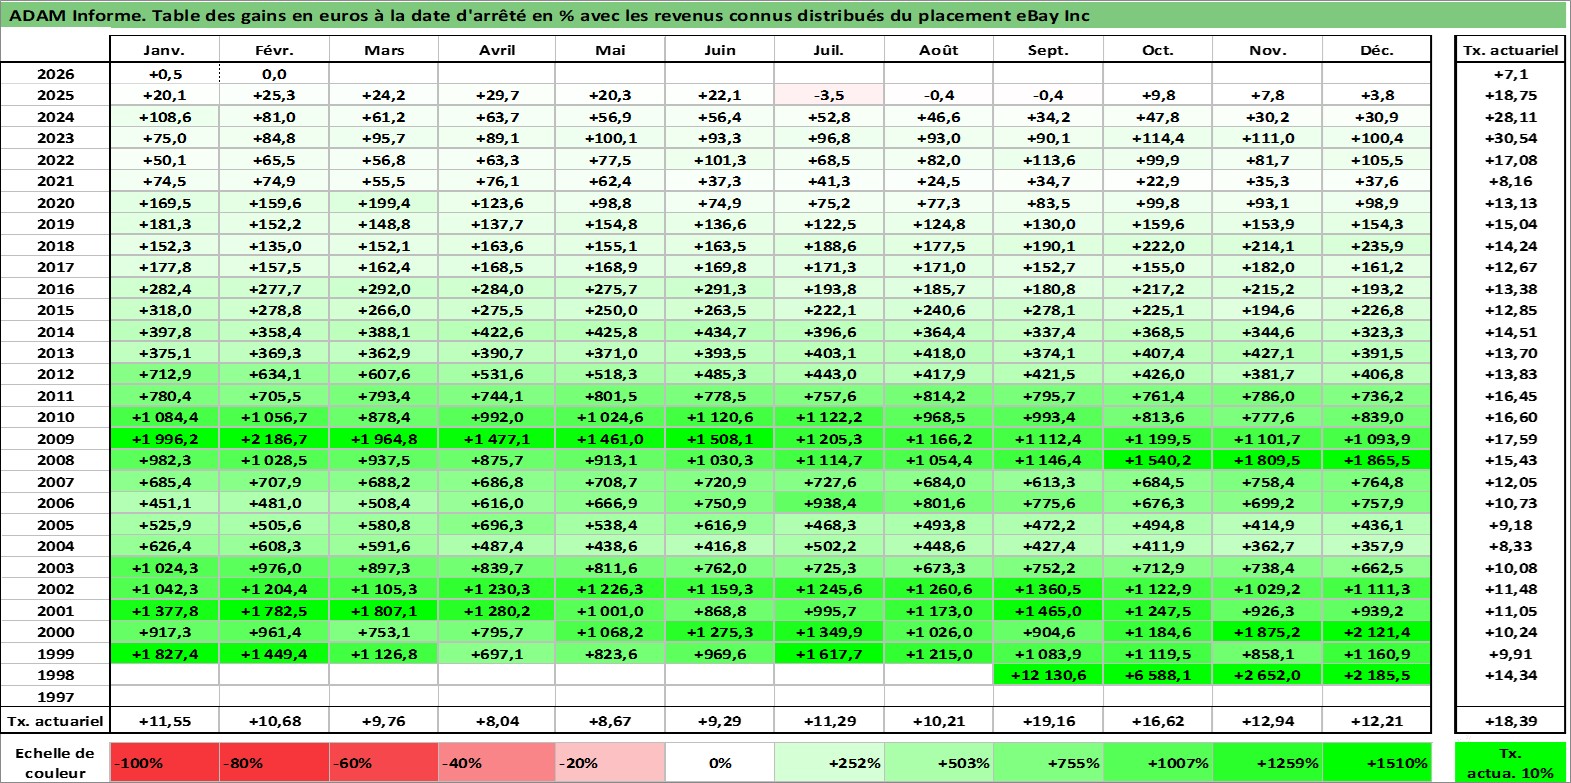Select the 'Avril' column header
This screenshot has height=783, width=1571.
pos(497,50)
